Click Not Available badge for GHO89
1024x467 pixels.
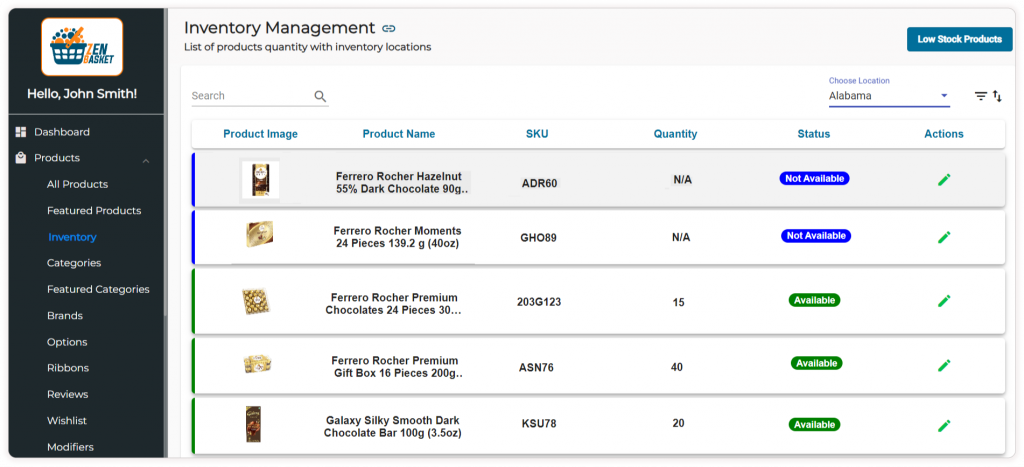coord(816,236)
